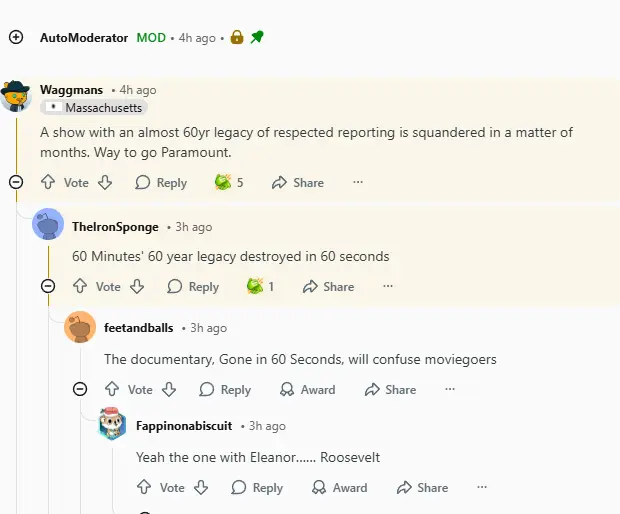Open TheIronSponge's avatar profile
This screenshot has width=620, height=514.
tap(48, 225)
